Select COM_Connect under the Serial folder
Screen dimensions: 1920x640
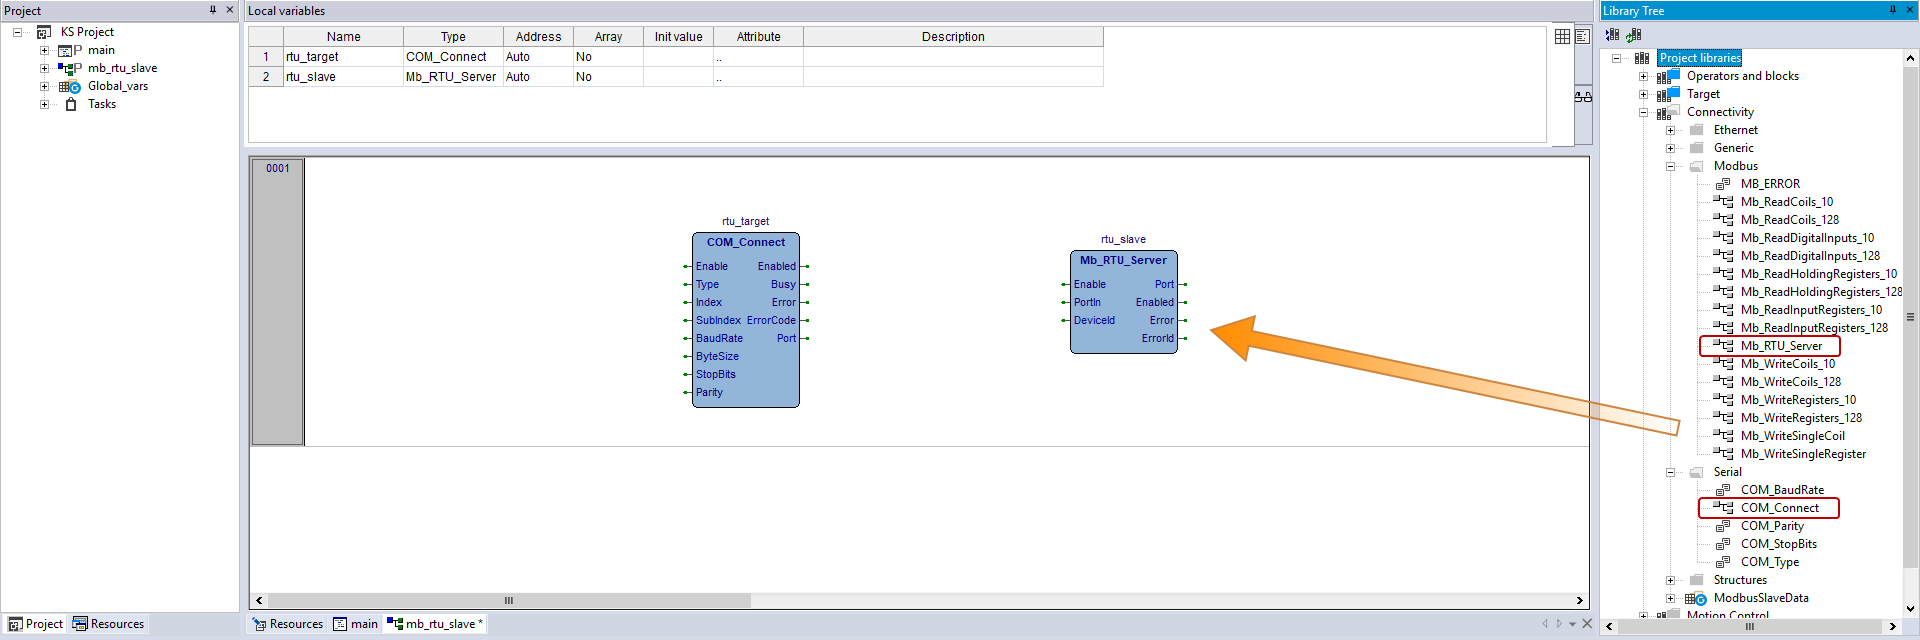[1779, 508]
